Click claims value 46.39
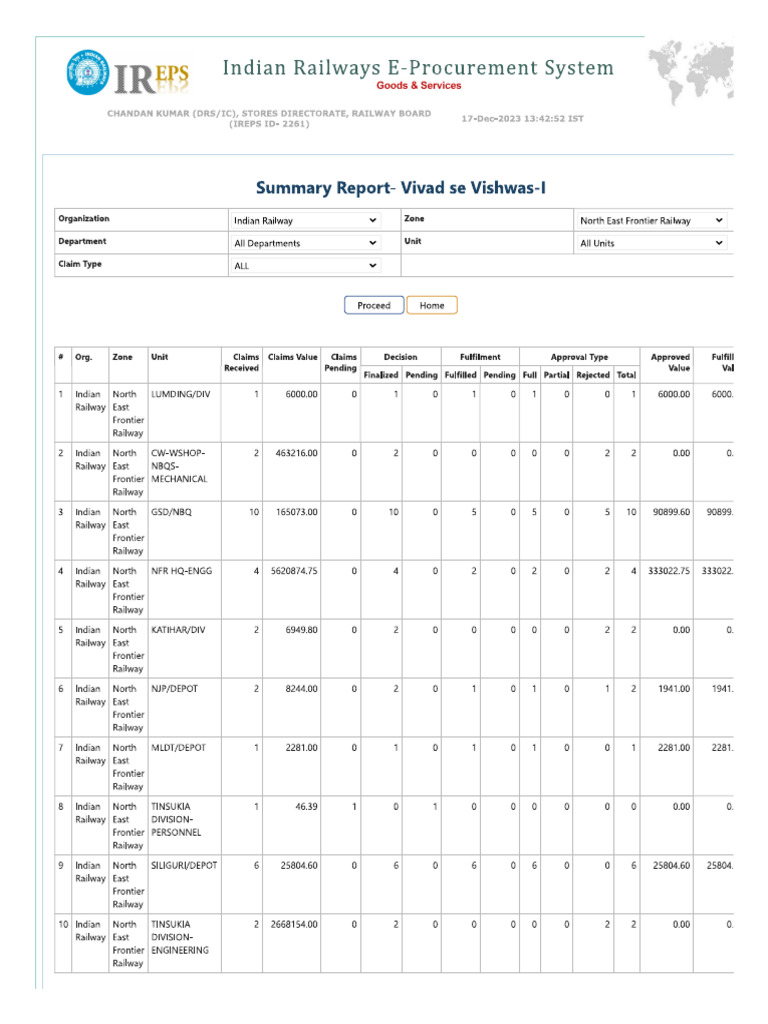The image size is (768, 1024). [306, 807]
